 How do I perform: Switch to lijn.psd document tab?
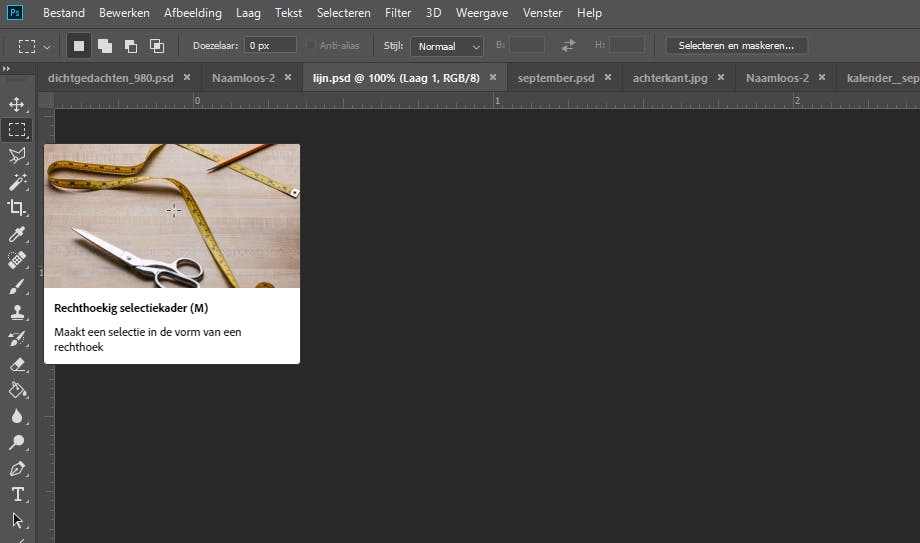point(396,77)
